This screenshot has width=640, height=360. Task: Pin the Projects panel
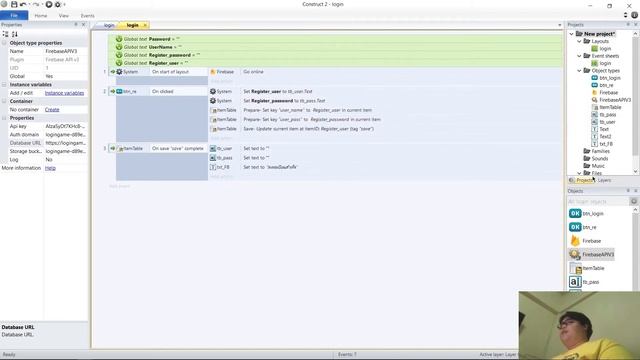tap(628, 25)
